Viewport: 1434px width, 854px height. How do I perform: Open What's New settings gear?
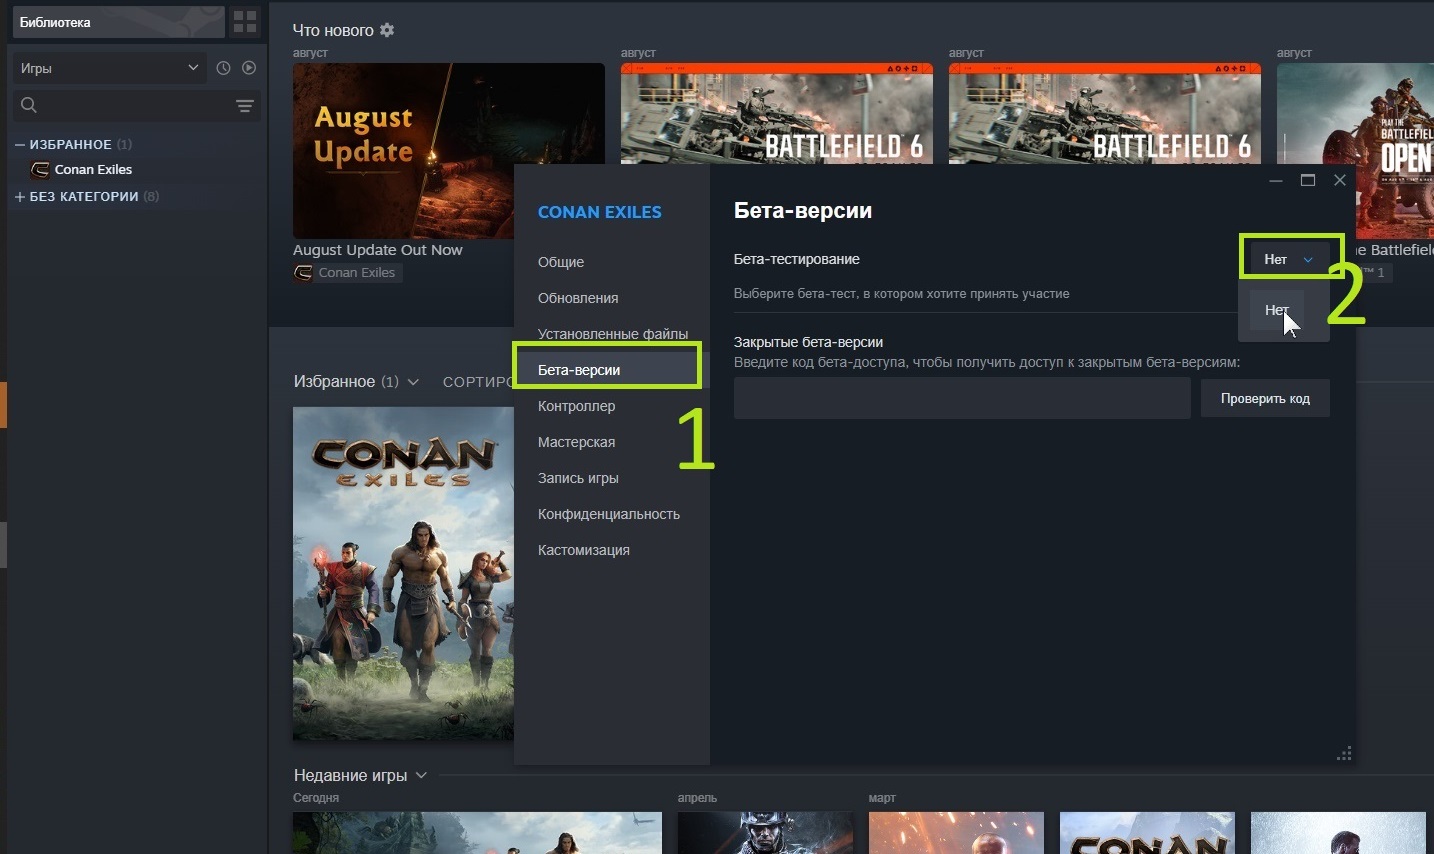387,30
